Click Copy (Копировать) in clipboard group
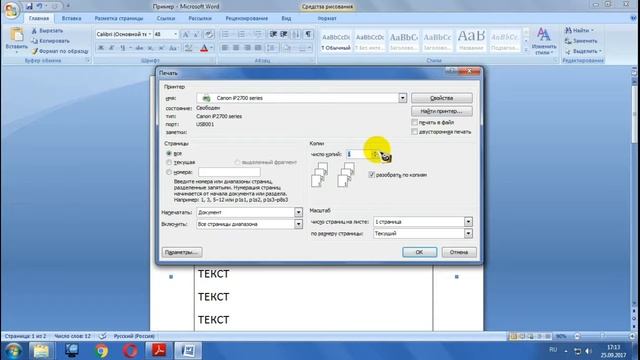 click(50, 41)
